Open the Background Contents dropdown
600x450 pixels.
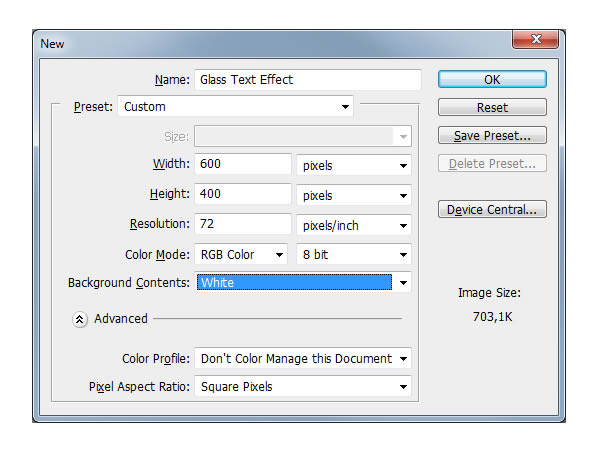(x=303, y=283)
